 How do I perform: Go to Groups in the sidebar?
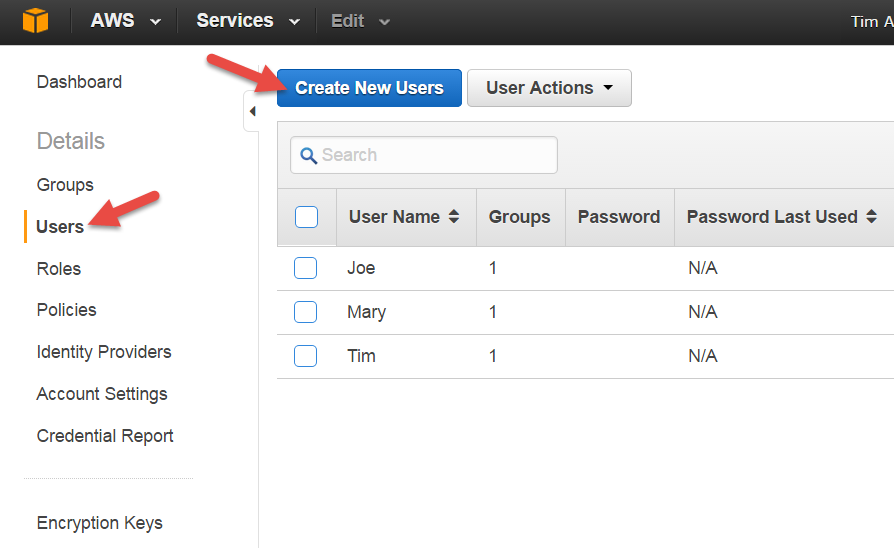(65, 185)
